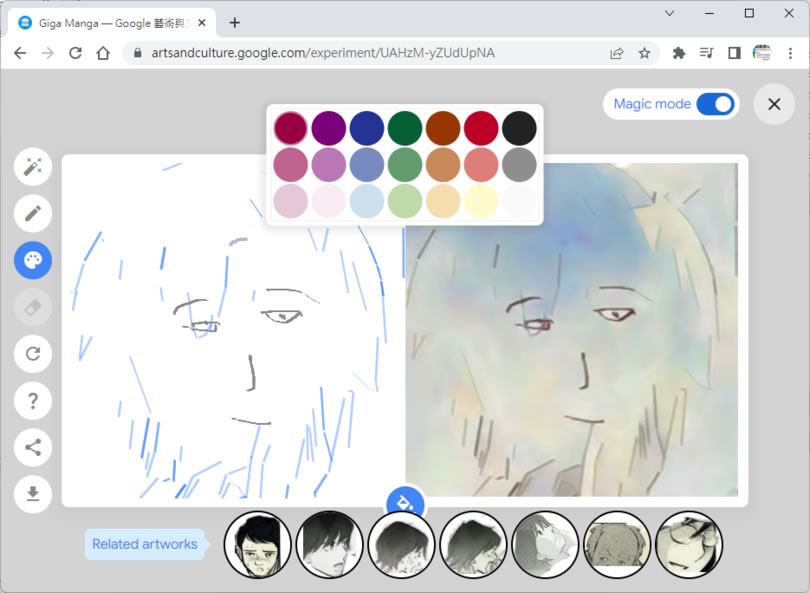Open the color palette tool
This screenshot has height=593, width=810.
pyautogui.click(x=33, y=260)
